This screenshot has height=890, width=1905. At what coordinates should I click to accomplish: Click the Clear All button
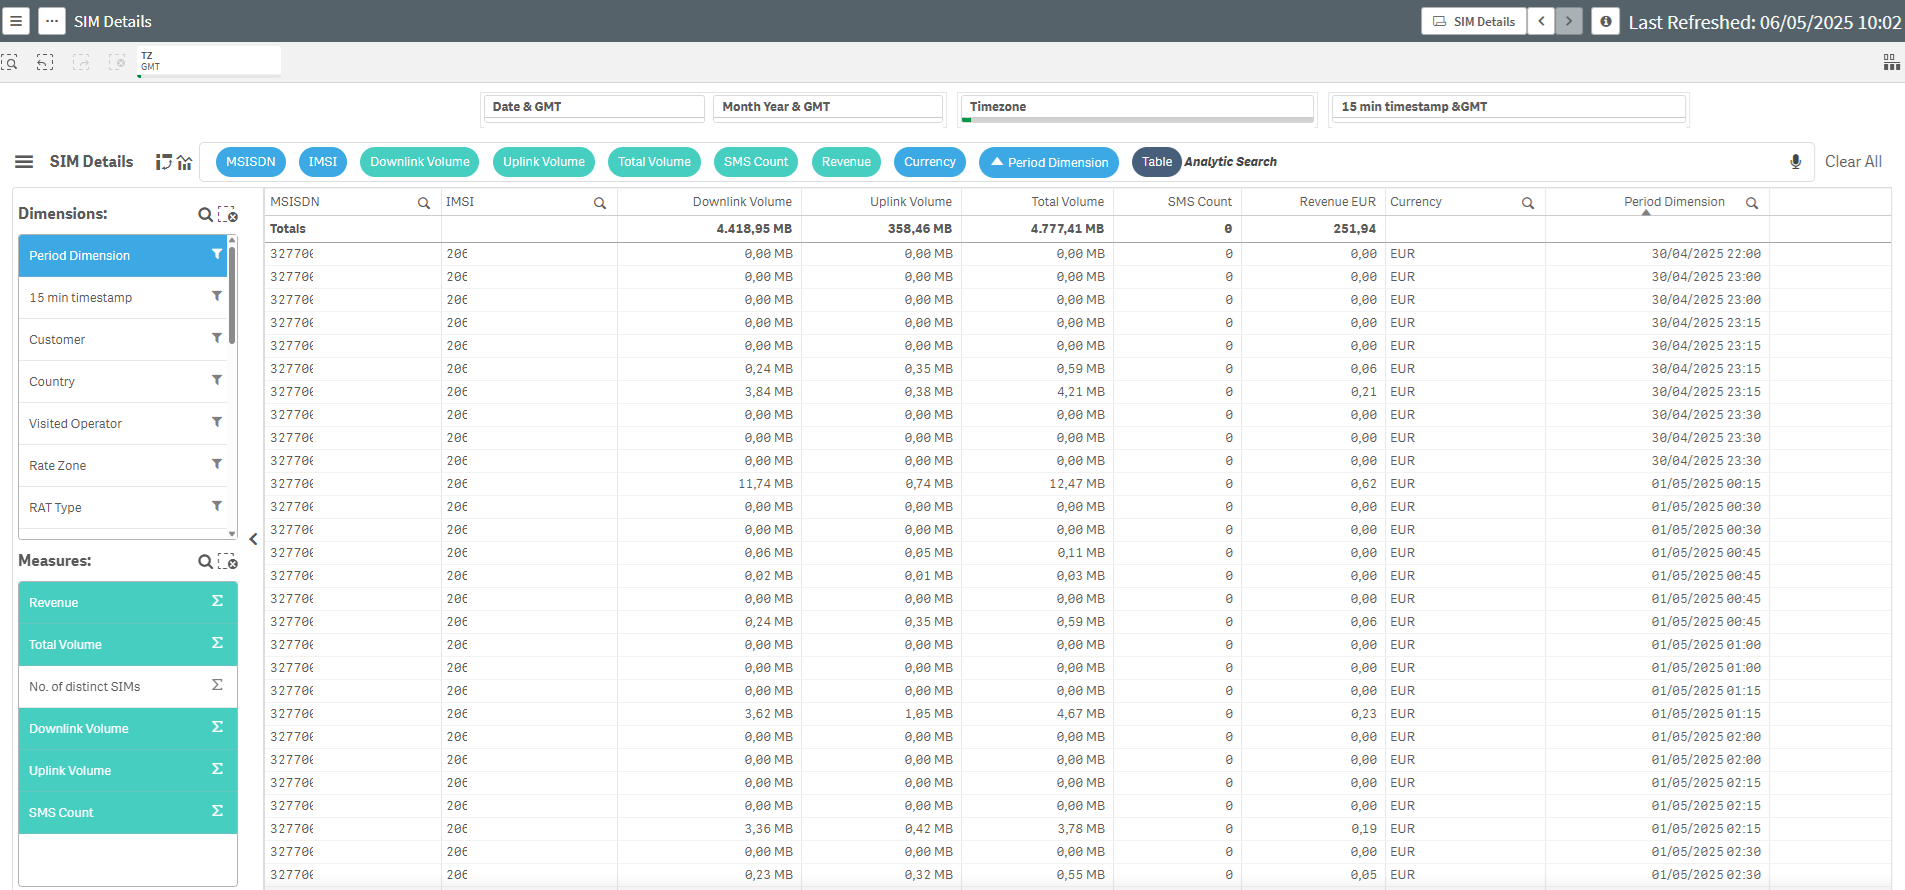click(x=1852, y=162)
